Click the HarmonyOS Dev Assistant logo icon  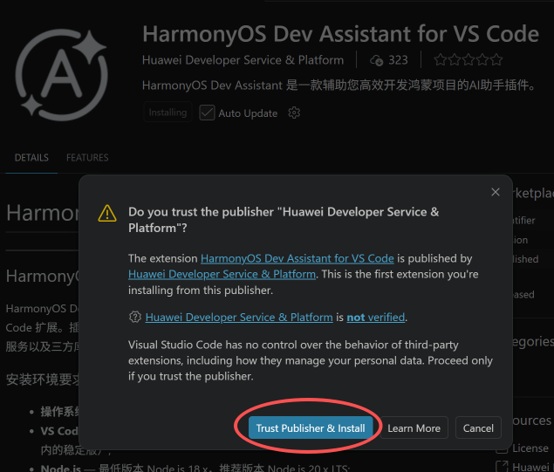[61, 75]
